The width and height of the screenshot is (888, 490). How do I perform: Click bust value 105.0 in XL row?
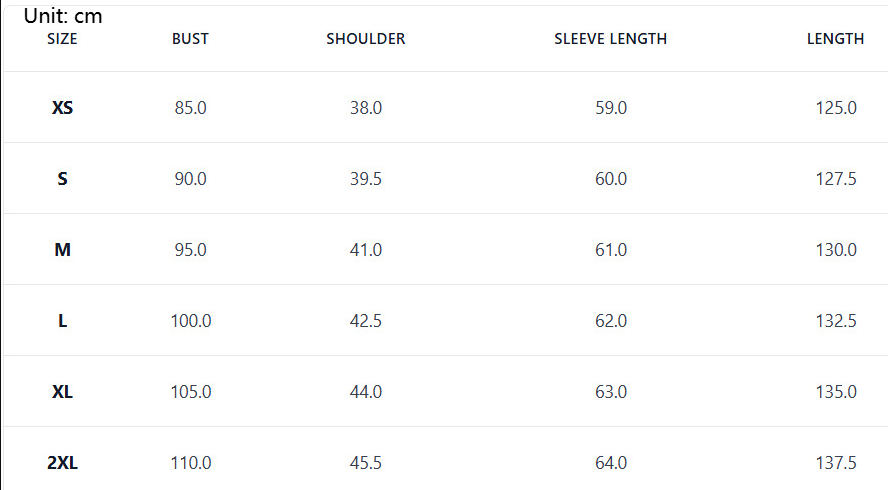191,392
